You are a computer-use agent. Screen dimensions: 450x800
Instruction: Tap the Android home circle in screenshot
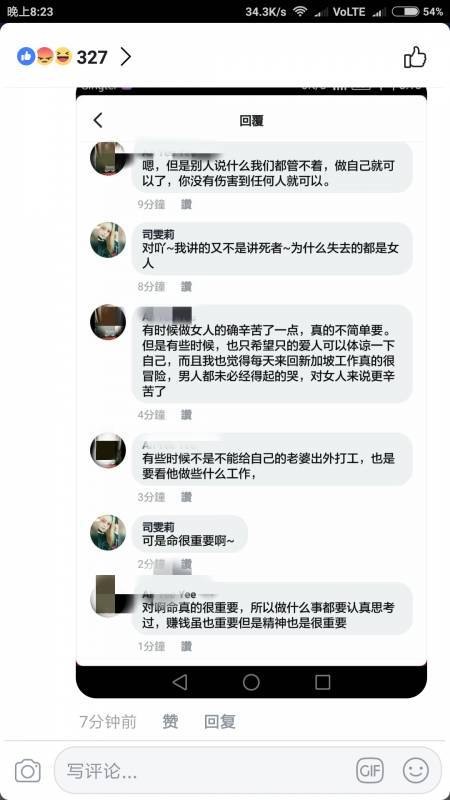251,682
